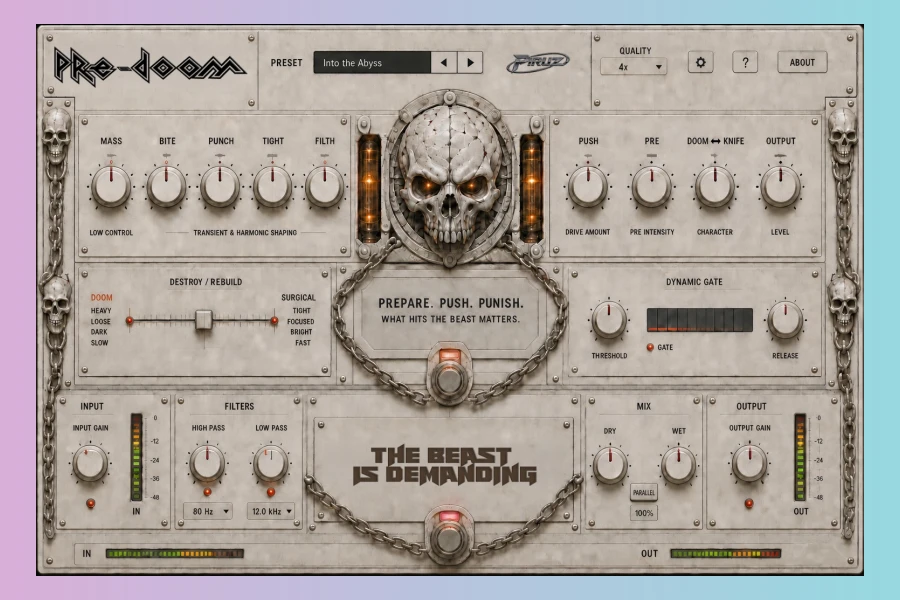The image size is (900, 600).
Task: Click the Destroy/Rebuild slider handle
Action: click(204, 320)
